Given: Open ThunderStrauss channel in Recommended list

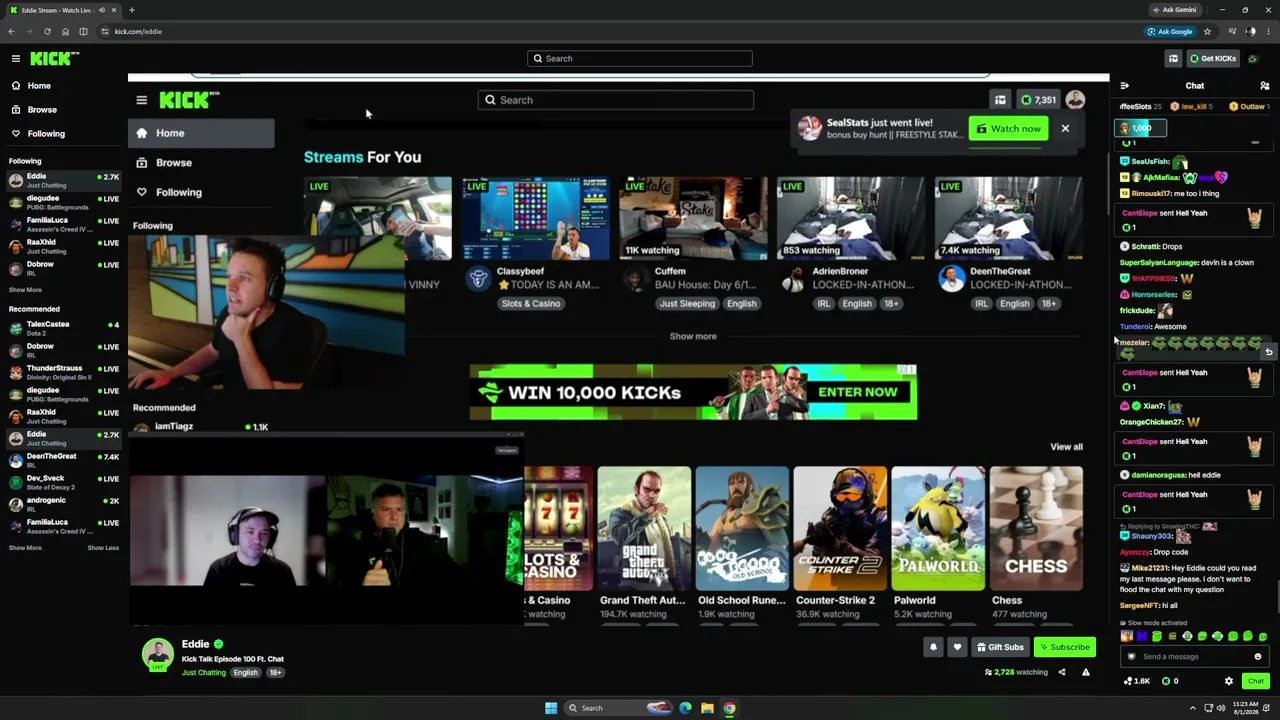Looking at the screenshot, I should pyautogui.click(x=62, y=372).
